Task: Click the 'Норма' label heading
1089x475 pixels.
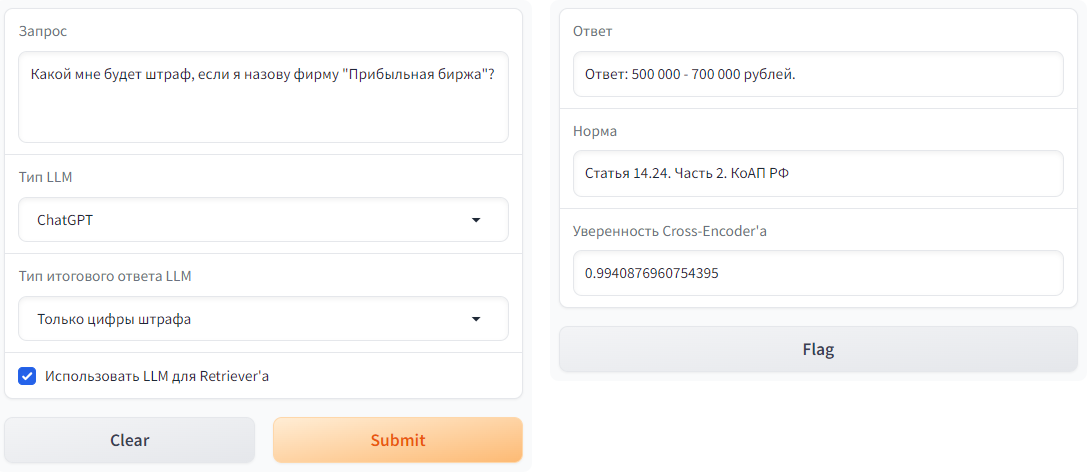Action: (595, 131)
